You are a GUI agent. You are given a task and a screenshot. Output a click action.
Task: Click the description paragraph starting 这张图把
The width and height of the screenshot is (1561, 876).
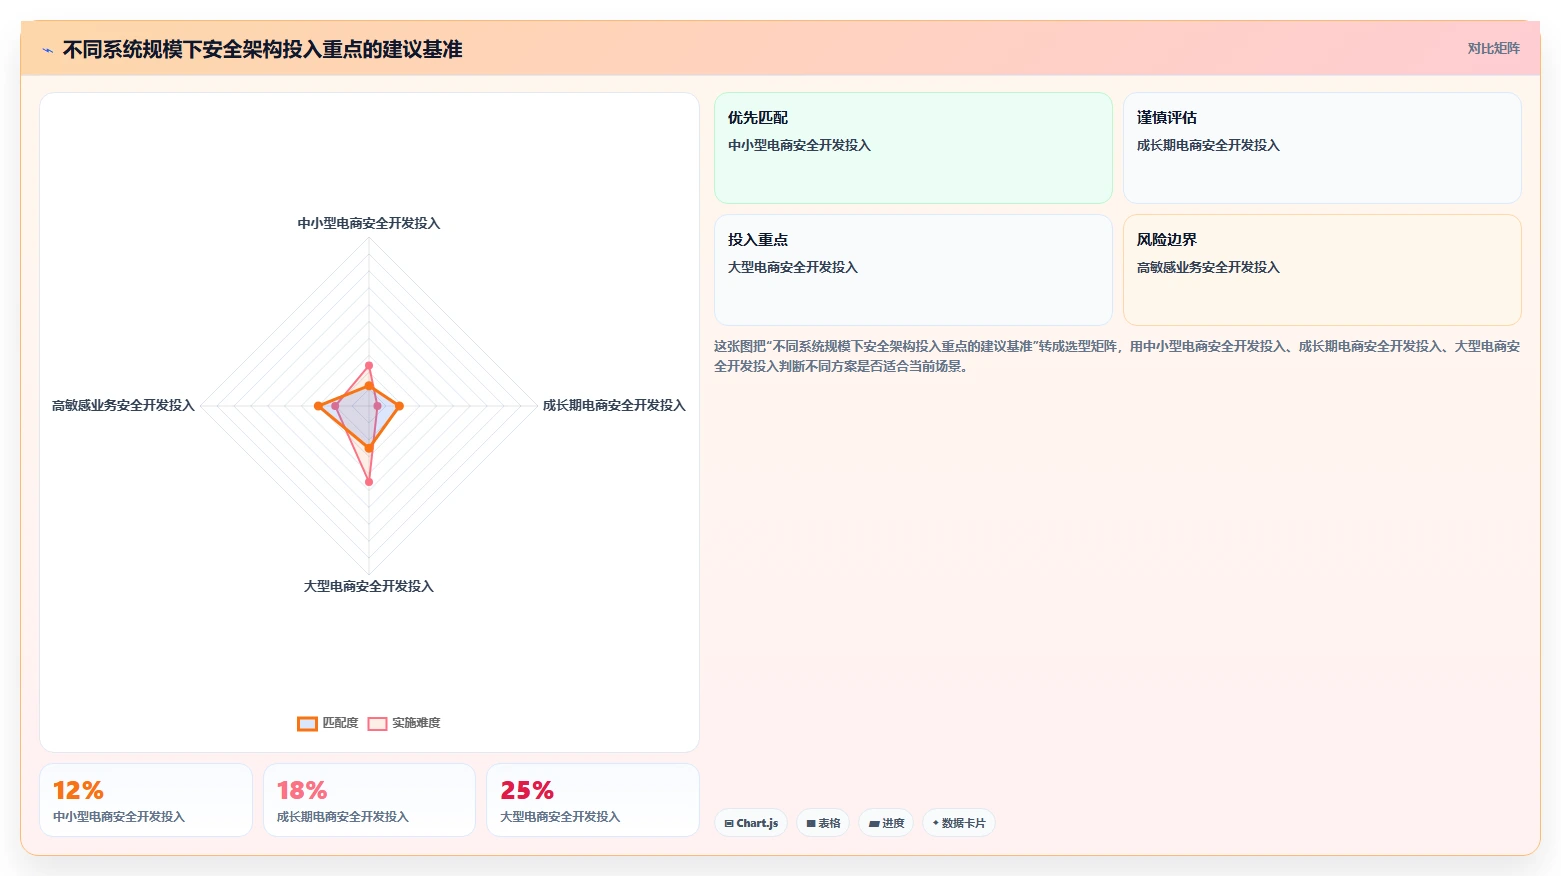coord(1117,356)
